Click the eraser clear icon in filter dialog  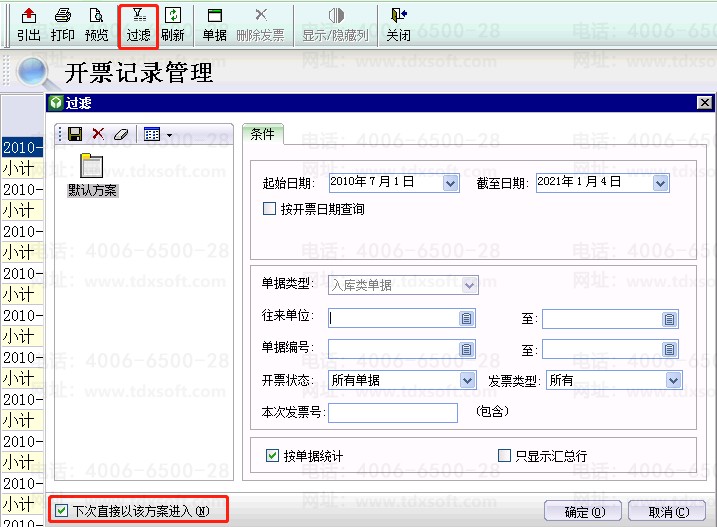[121, 134]
